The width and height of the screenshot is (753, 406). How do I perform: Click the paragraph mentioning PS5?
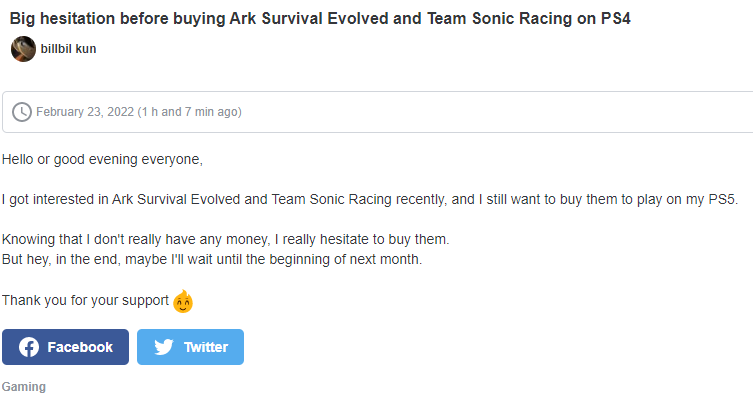point(370,199)
